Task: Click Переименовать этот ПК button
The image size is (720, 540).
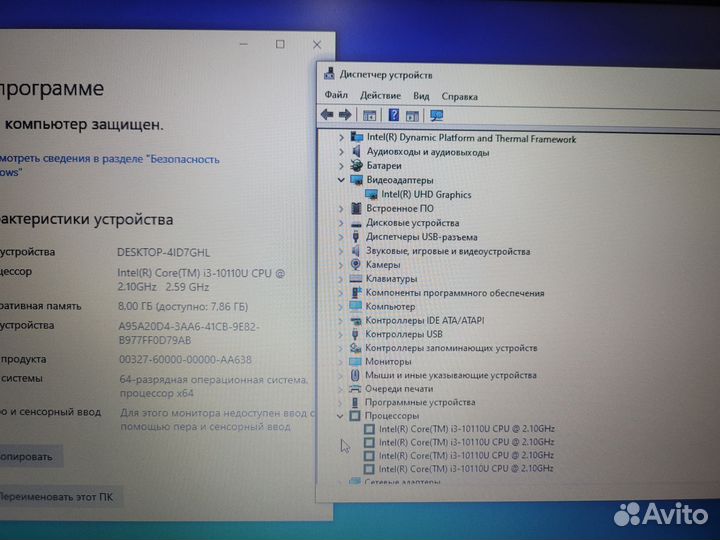Action: click(x=61, y=497)
